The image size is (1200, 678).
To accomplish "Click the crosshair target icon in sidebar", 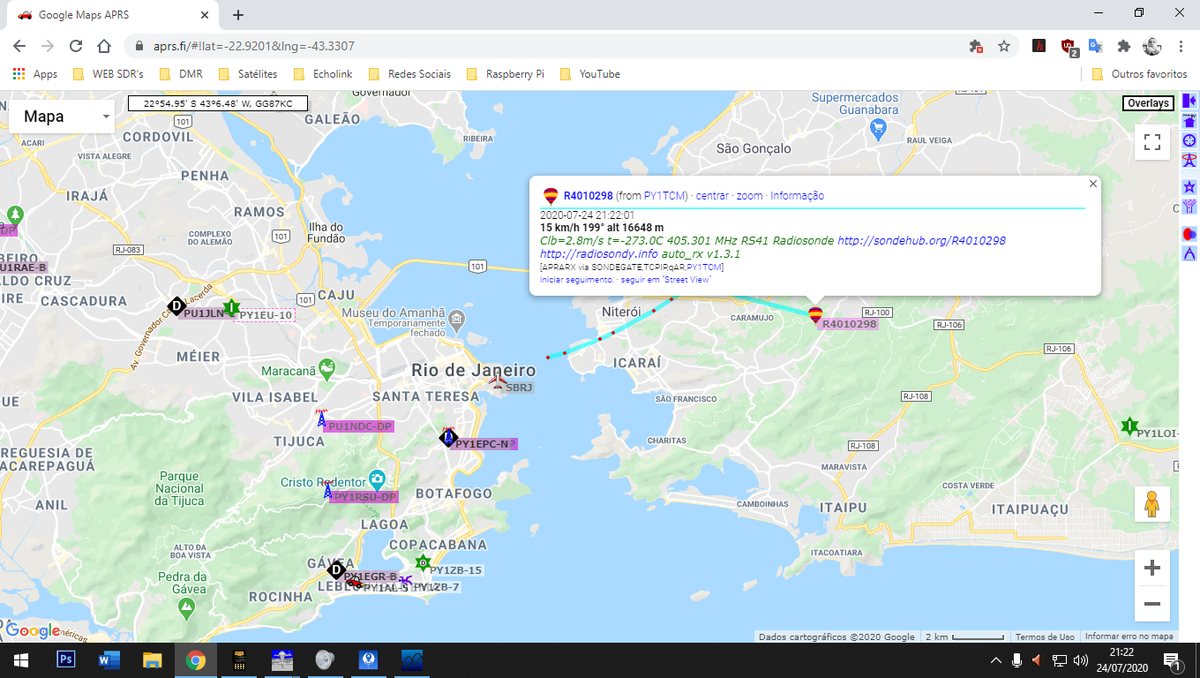I will (1190, 141).
